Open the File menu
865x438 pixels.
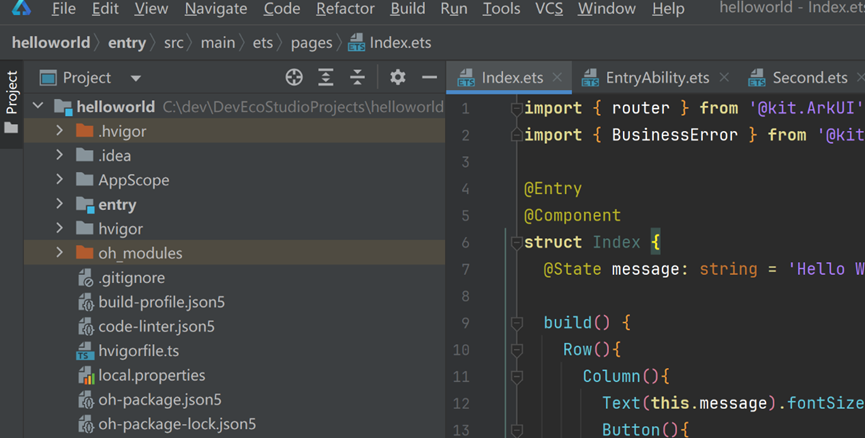[x=63, y=8]
